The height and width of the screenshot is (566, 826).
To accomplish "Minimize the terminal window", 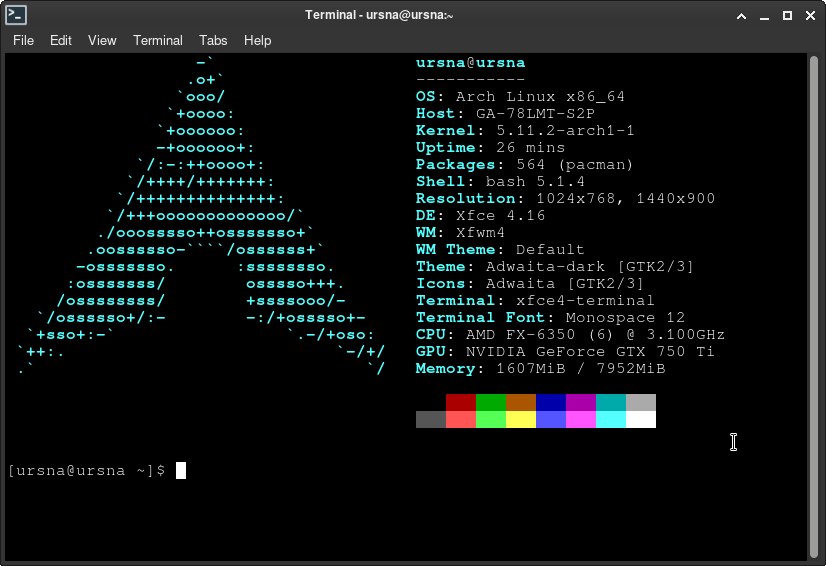I will [764, 16].
